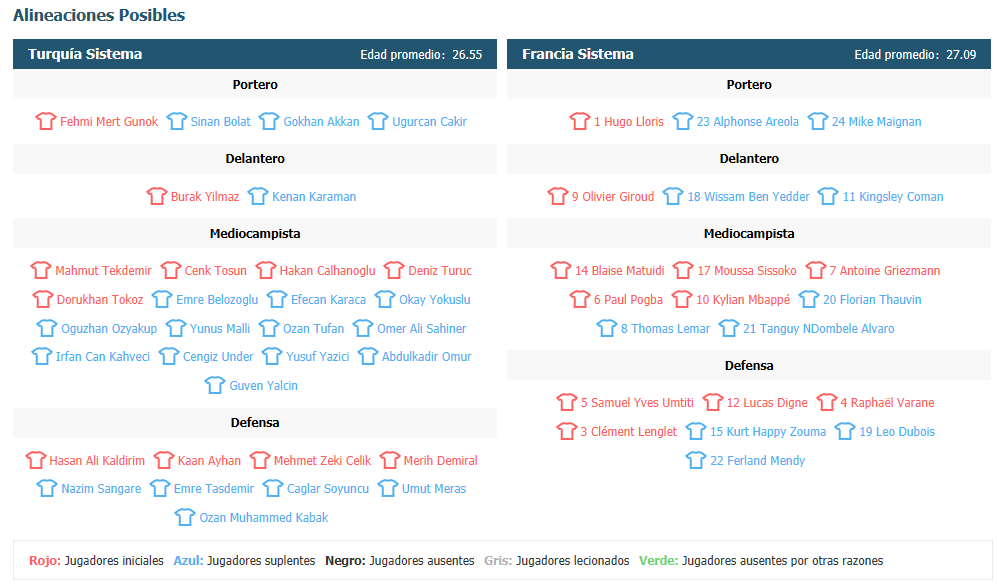Open Hakan Calhanoglu player link

327,270
